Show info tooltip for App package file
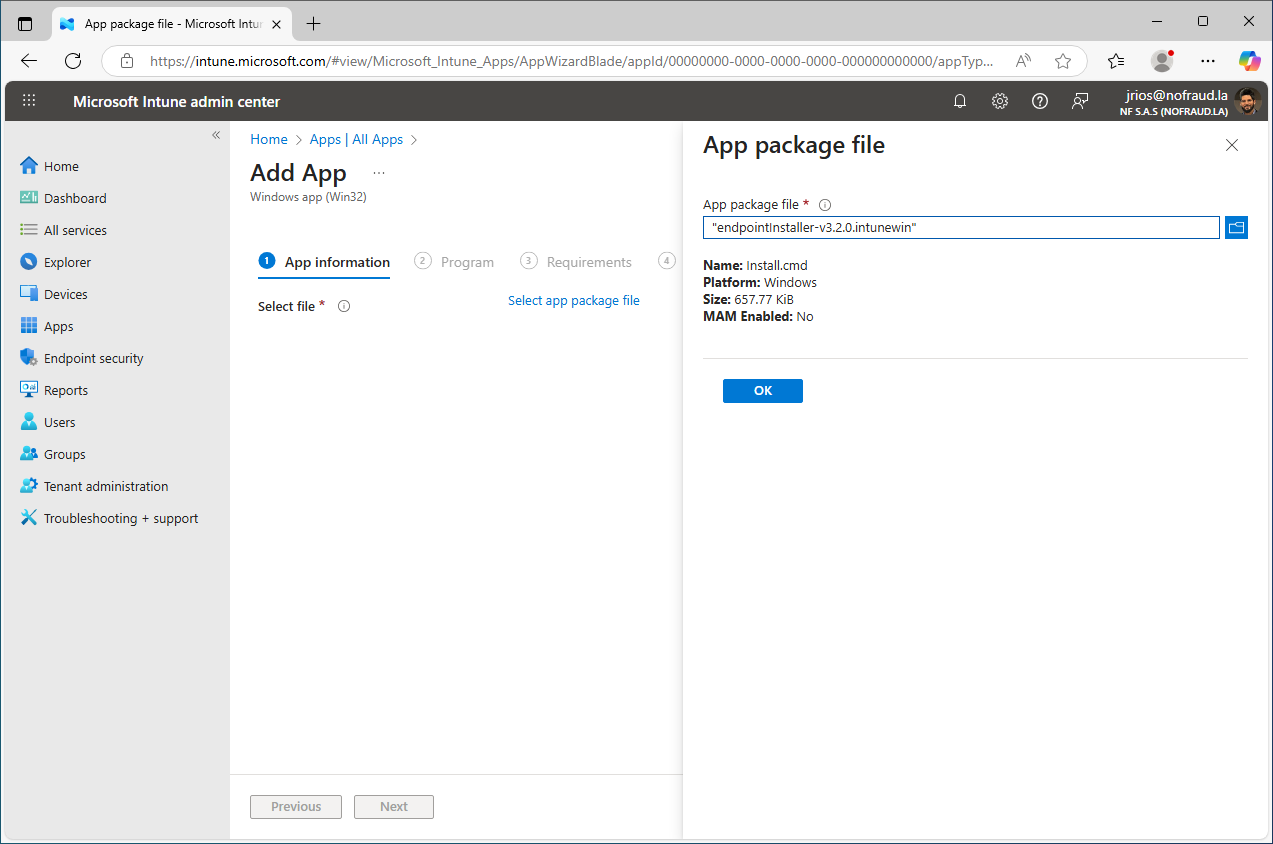This screenshot has width=1273, height=844. pyautogui.click(x=825, y=205)
